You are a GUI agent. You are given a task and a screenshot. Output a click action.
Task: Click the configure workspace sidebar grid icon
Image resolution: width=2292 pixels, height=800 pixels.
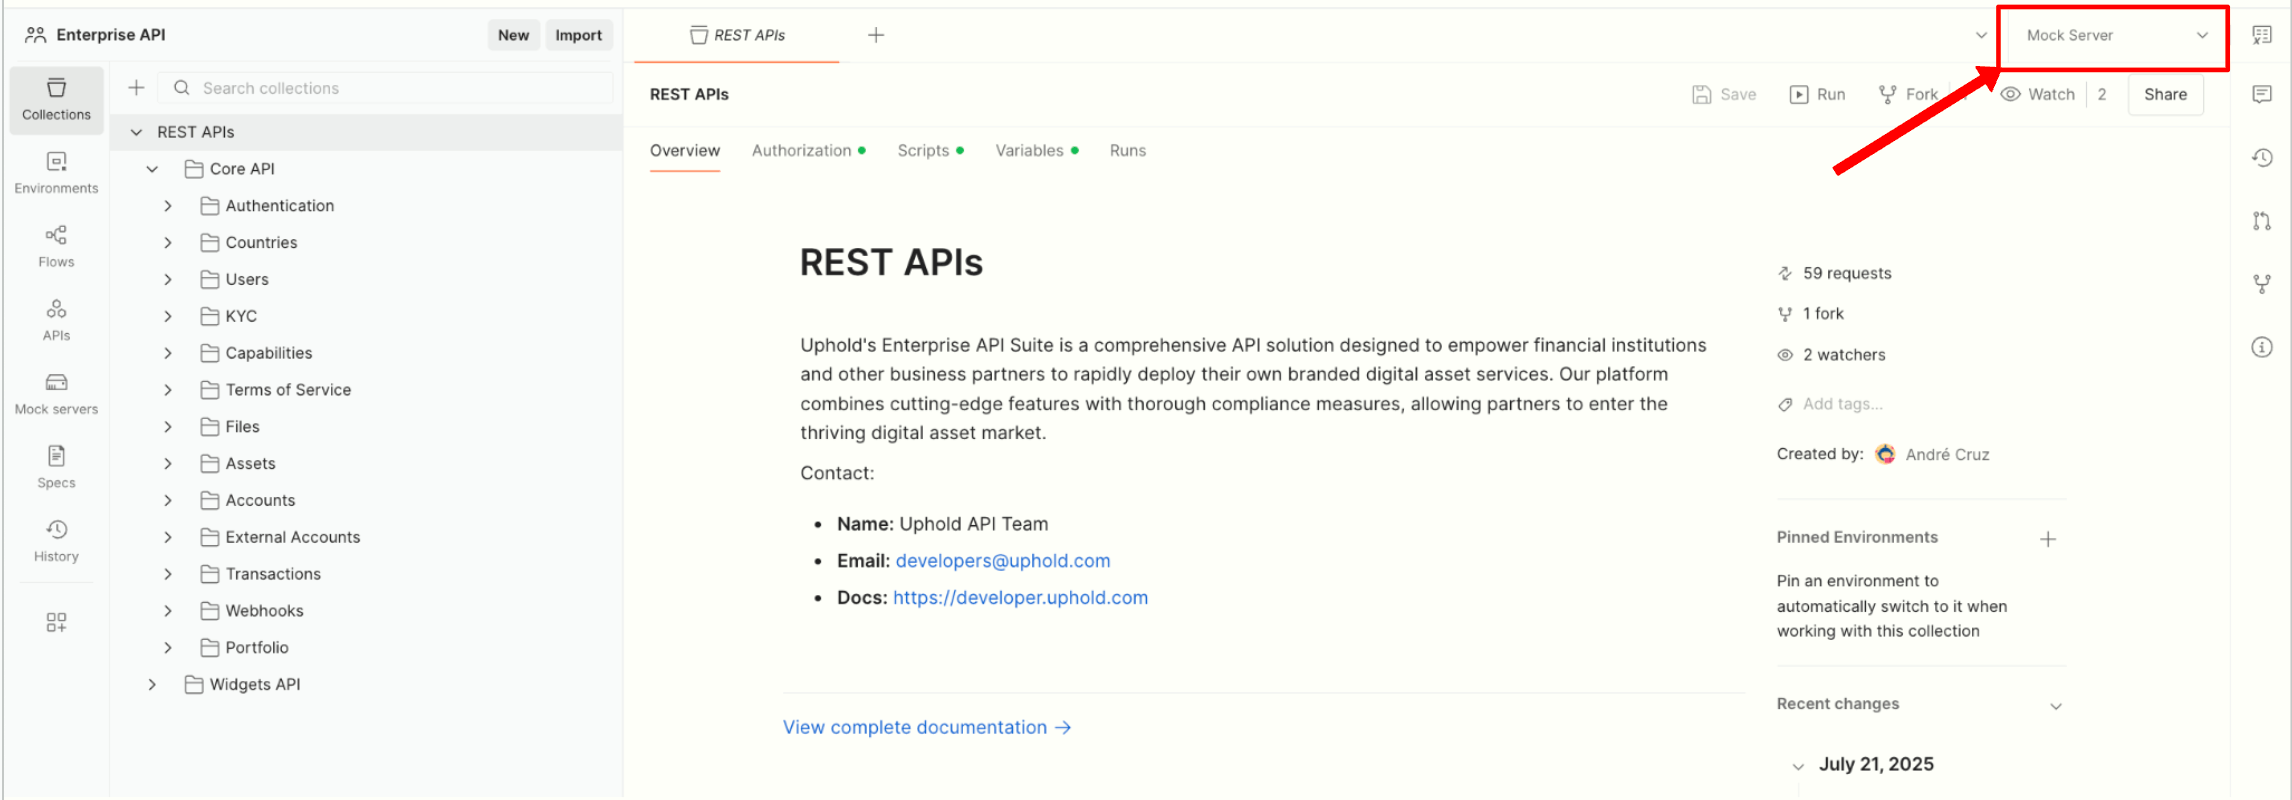(56, 622)
